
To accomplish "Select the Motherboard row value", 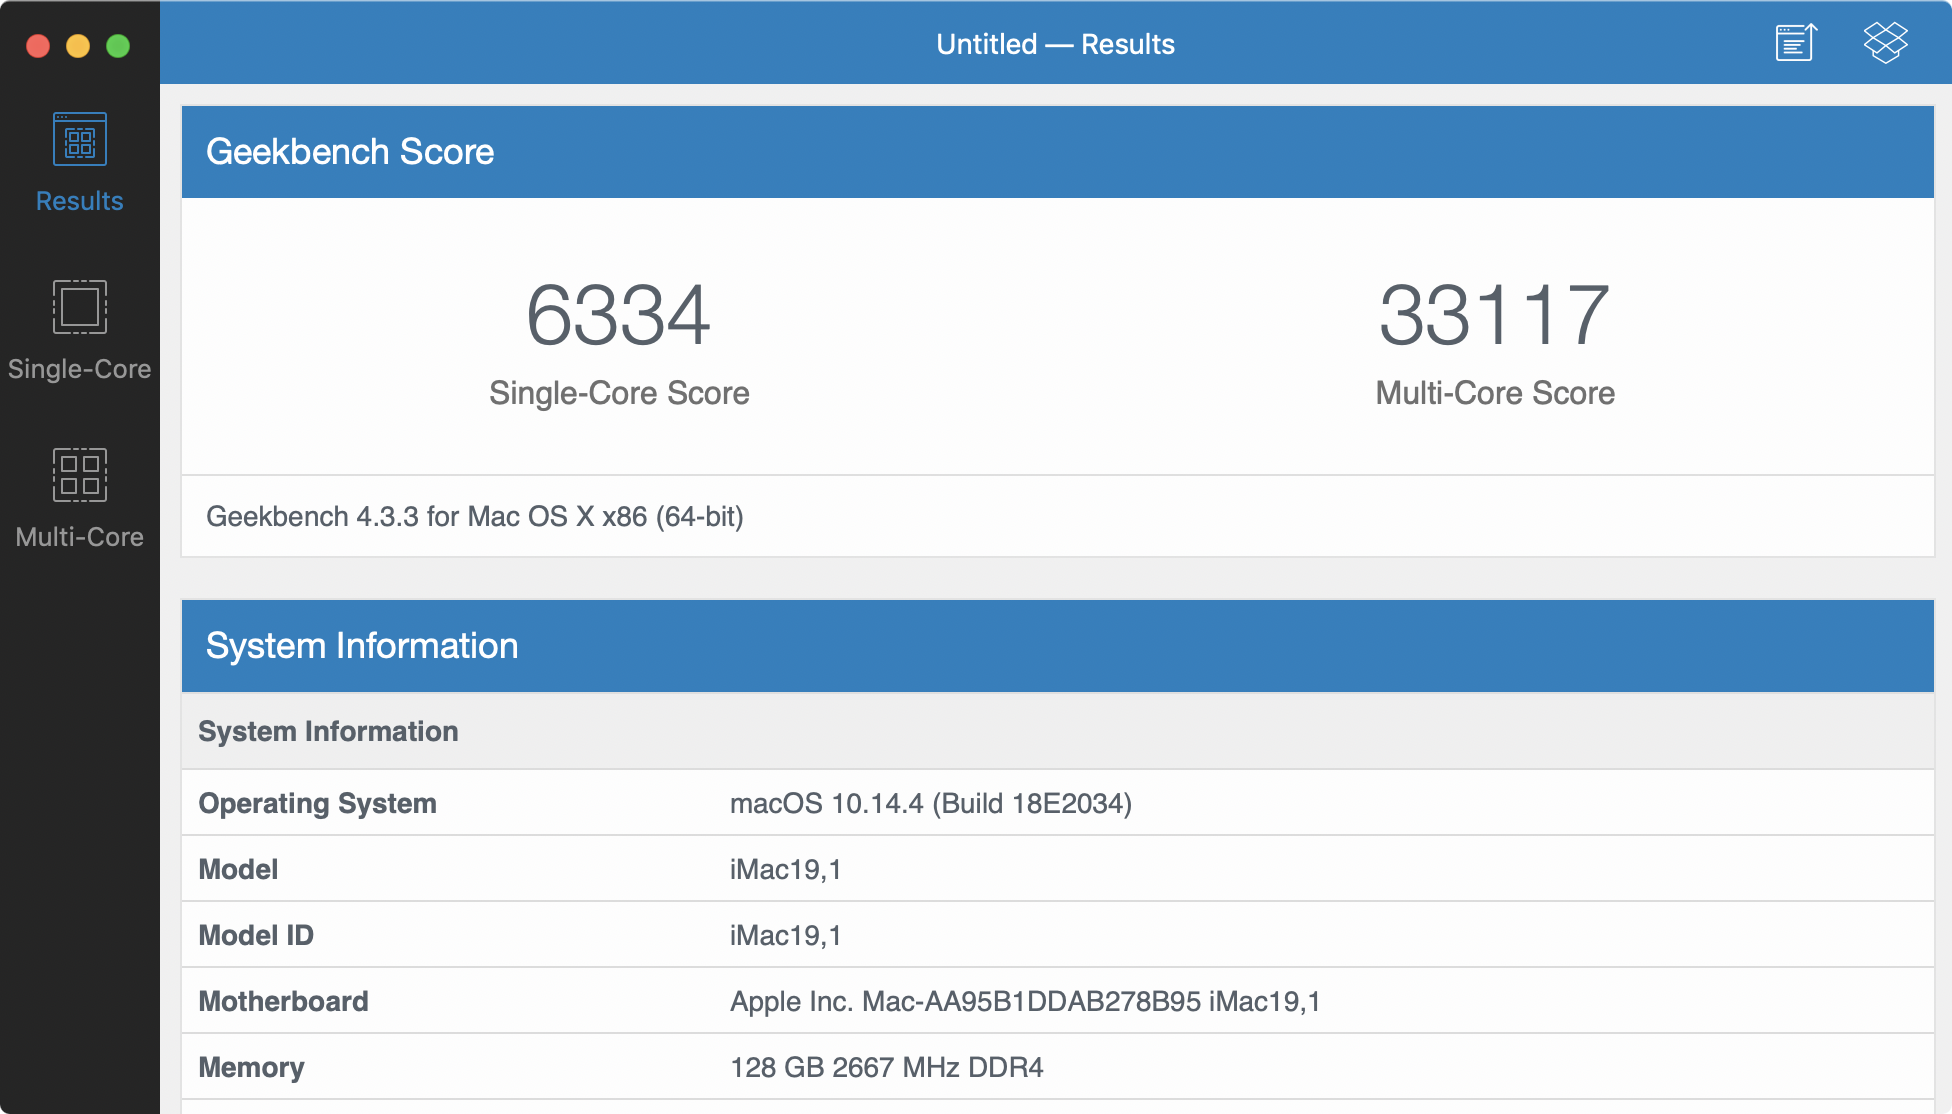I will 1024,1001.
